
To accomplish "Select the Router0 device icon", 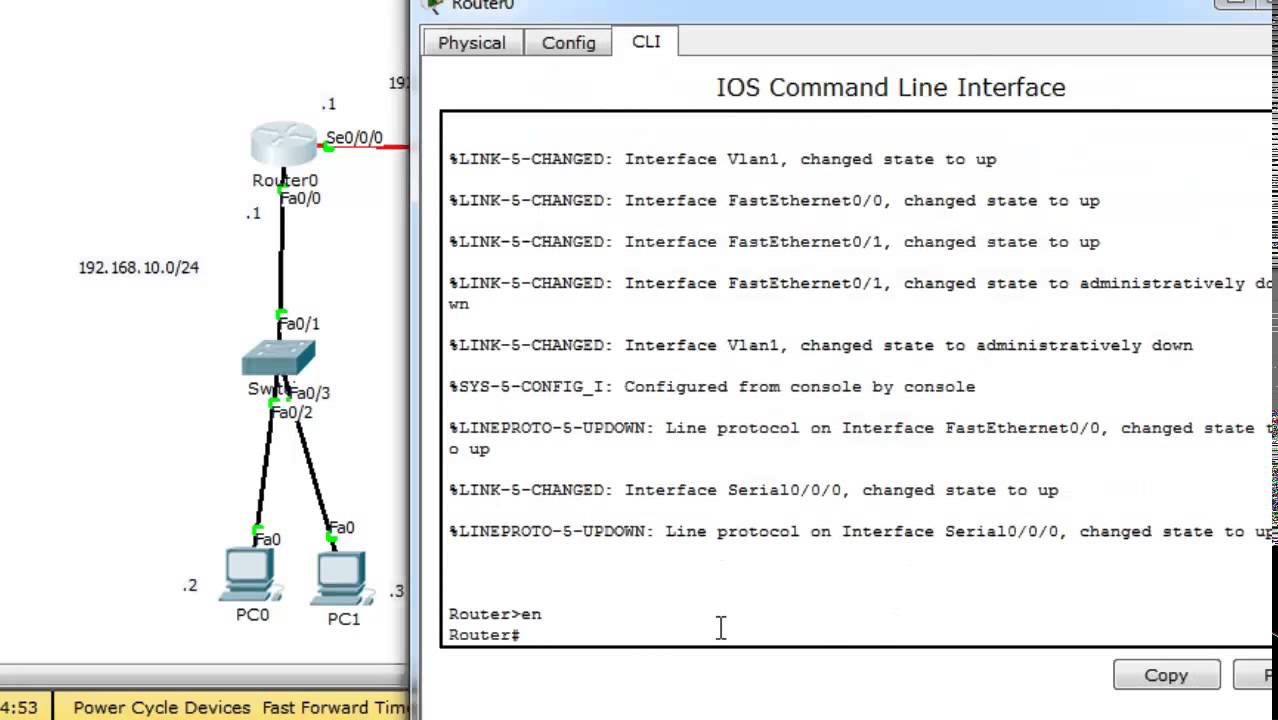I will (x=283, y=144).
